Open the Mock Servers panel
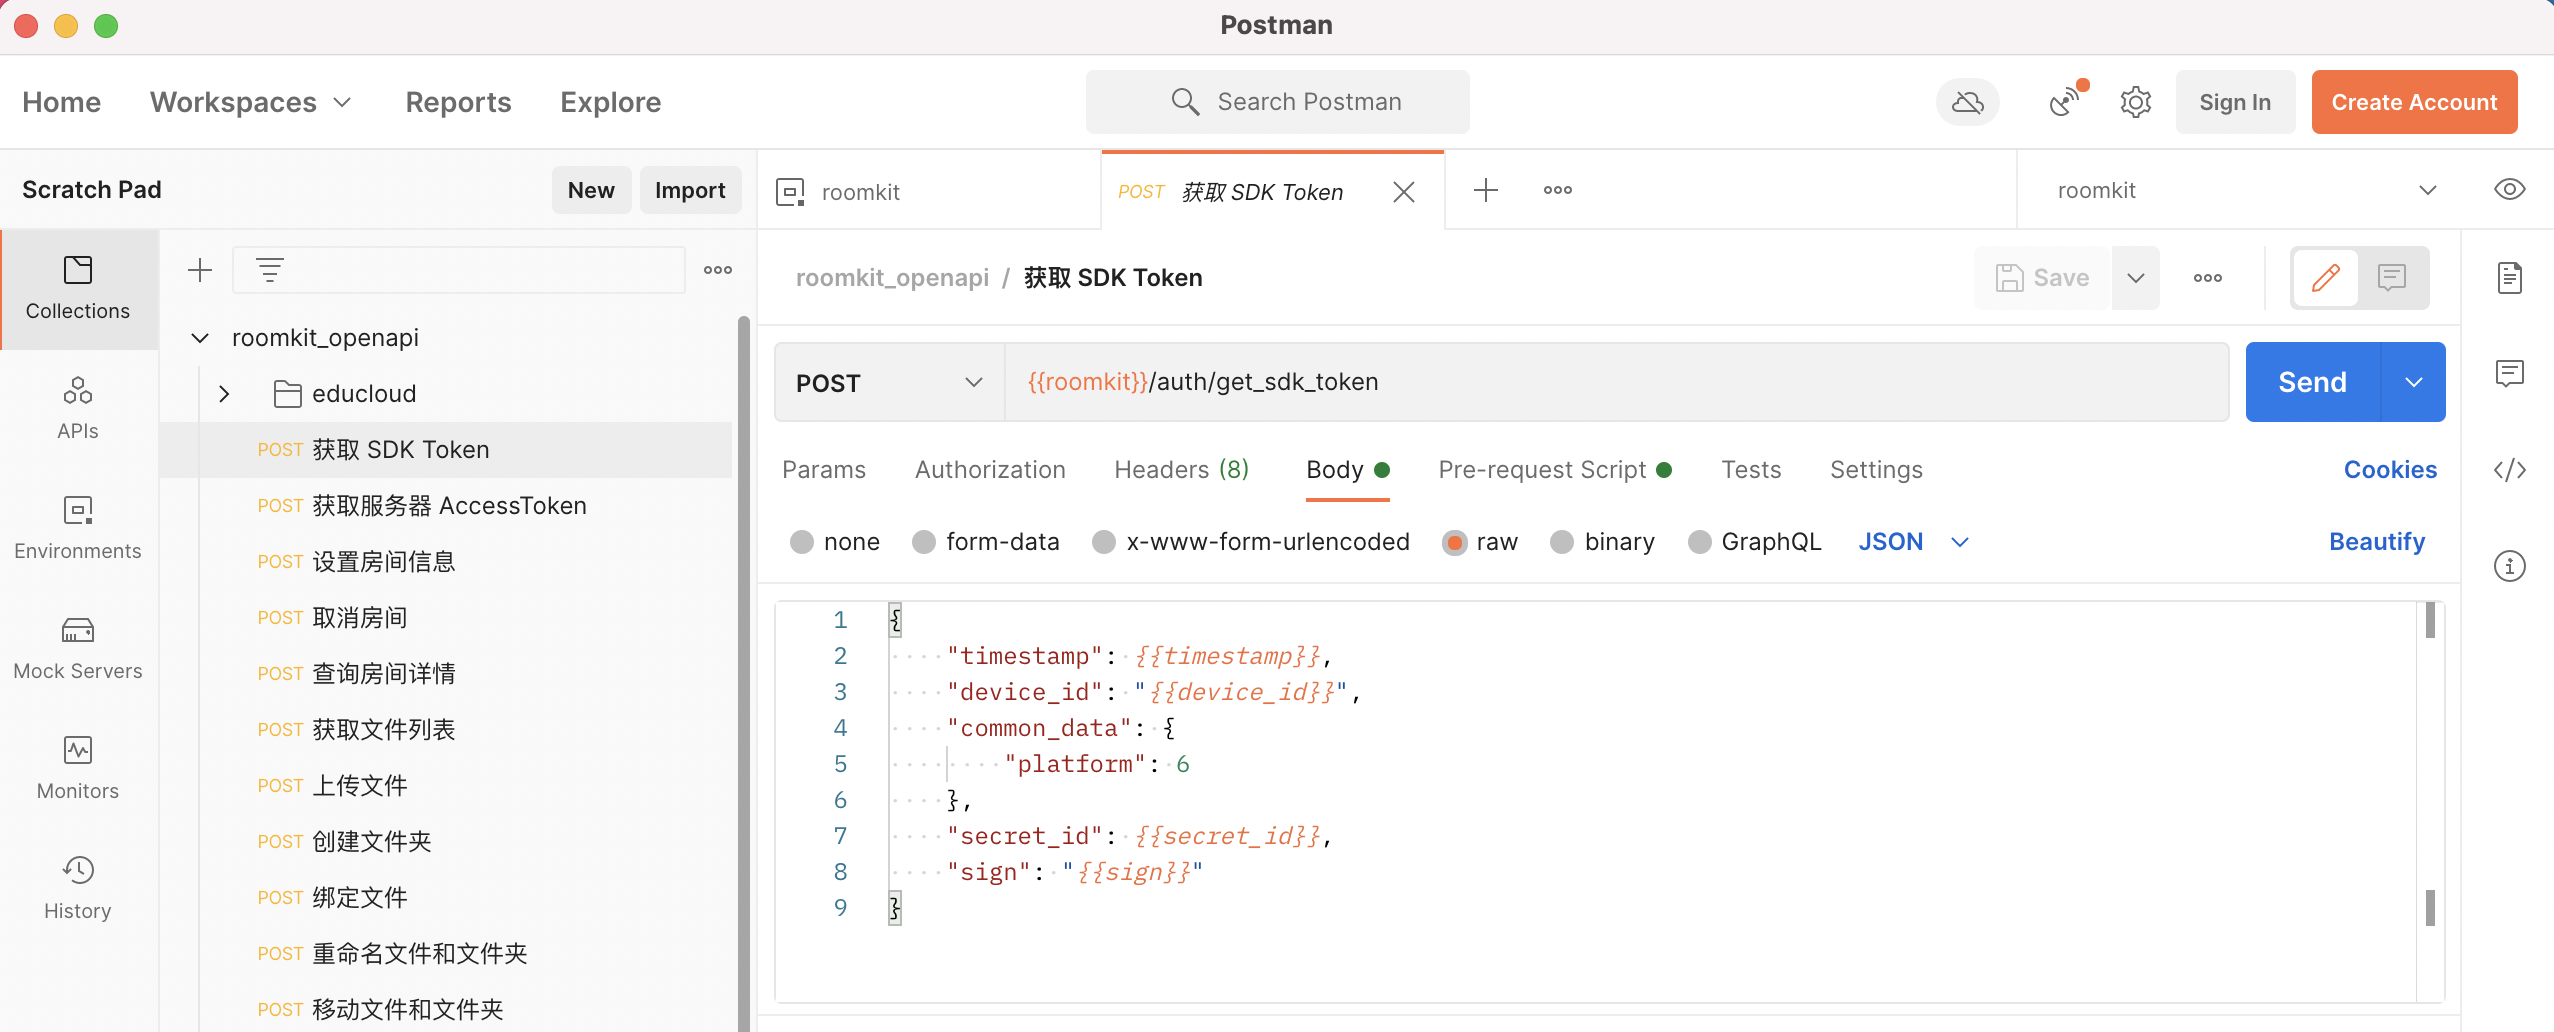 point(78,648)
